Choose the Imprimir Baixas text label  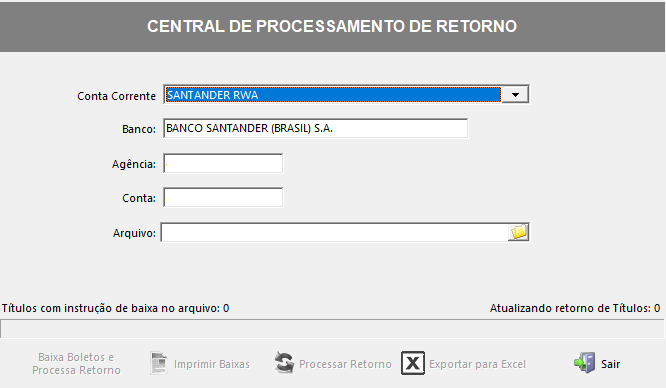pos(212,364)
